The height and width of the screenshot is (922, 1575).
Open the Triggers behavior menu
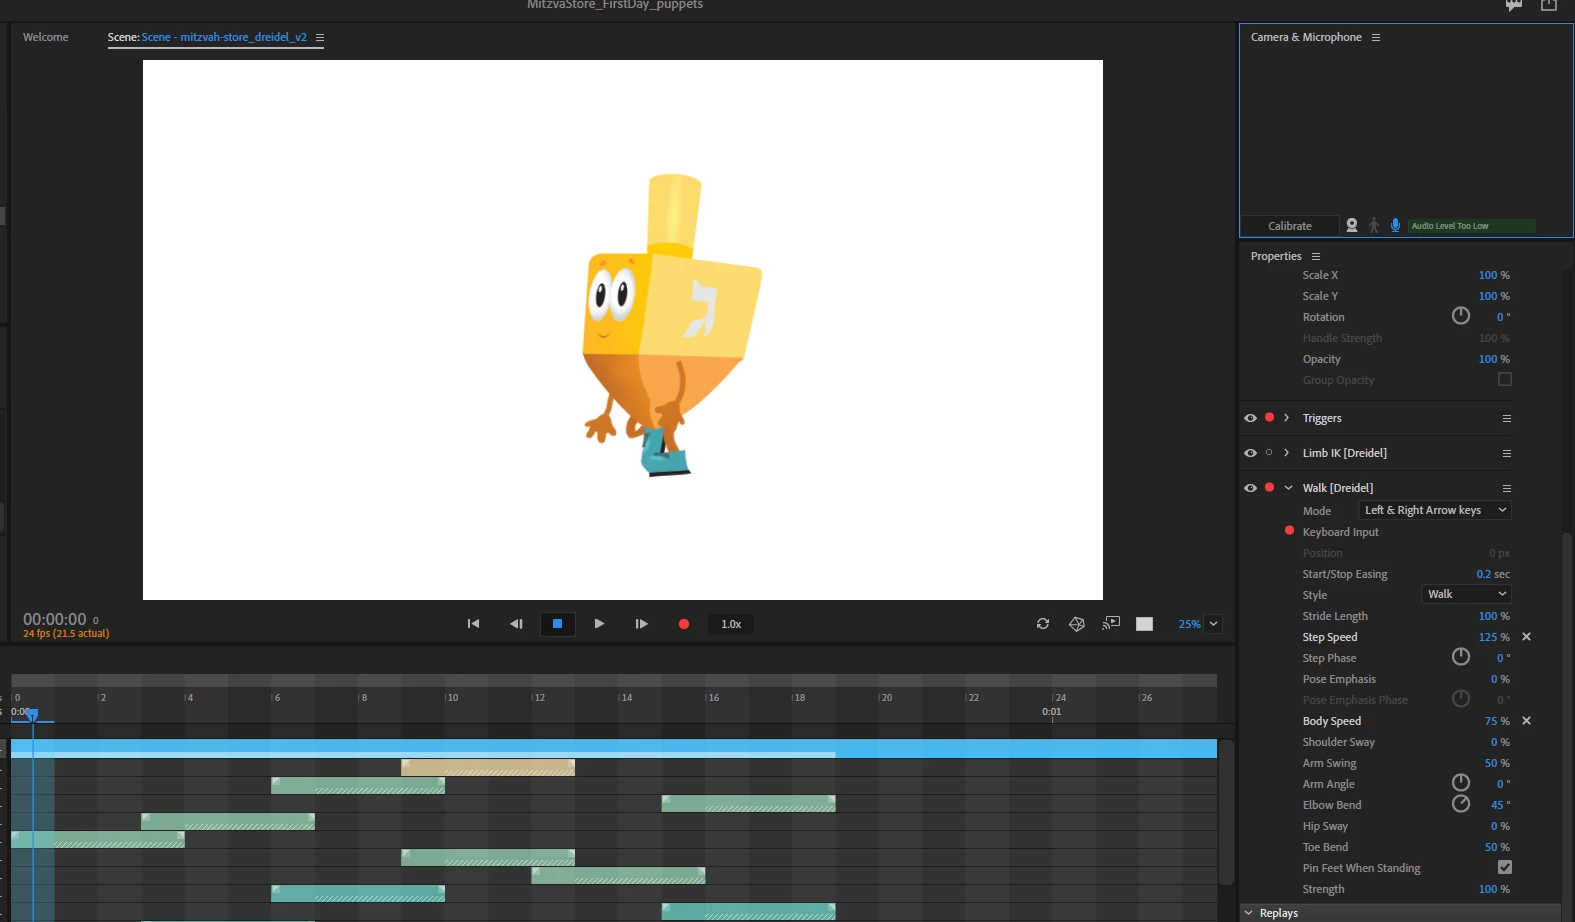click(1507, 419)
